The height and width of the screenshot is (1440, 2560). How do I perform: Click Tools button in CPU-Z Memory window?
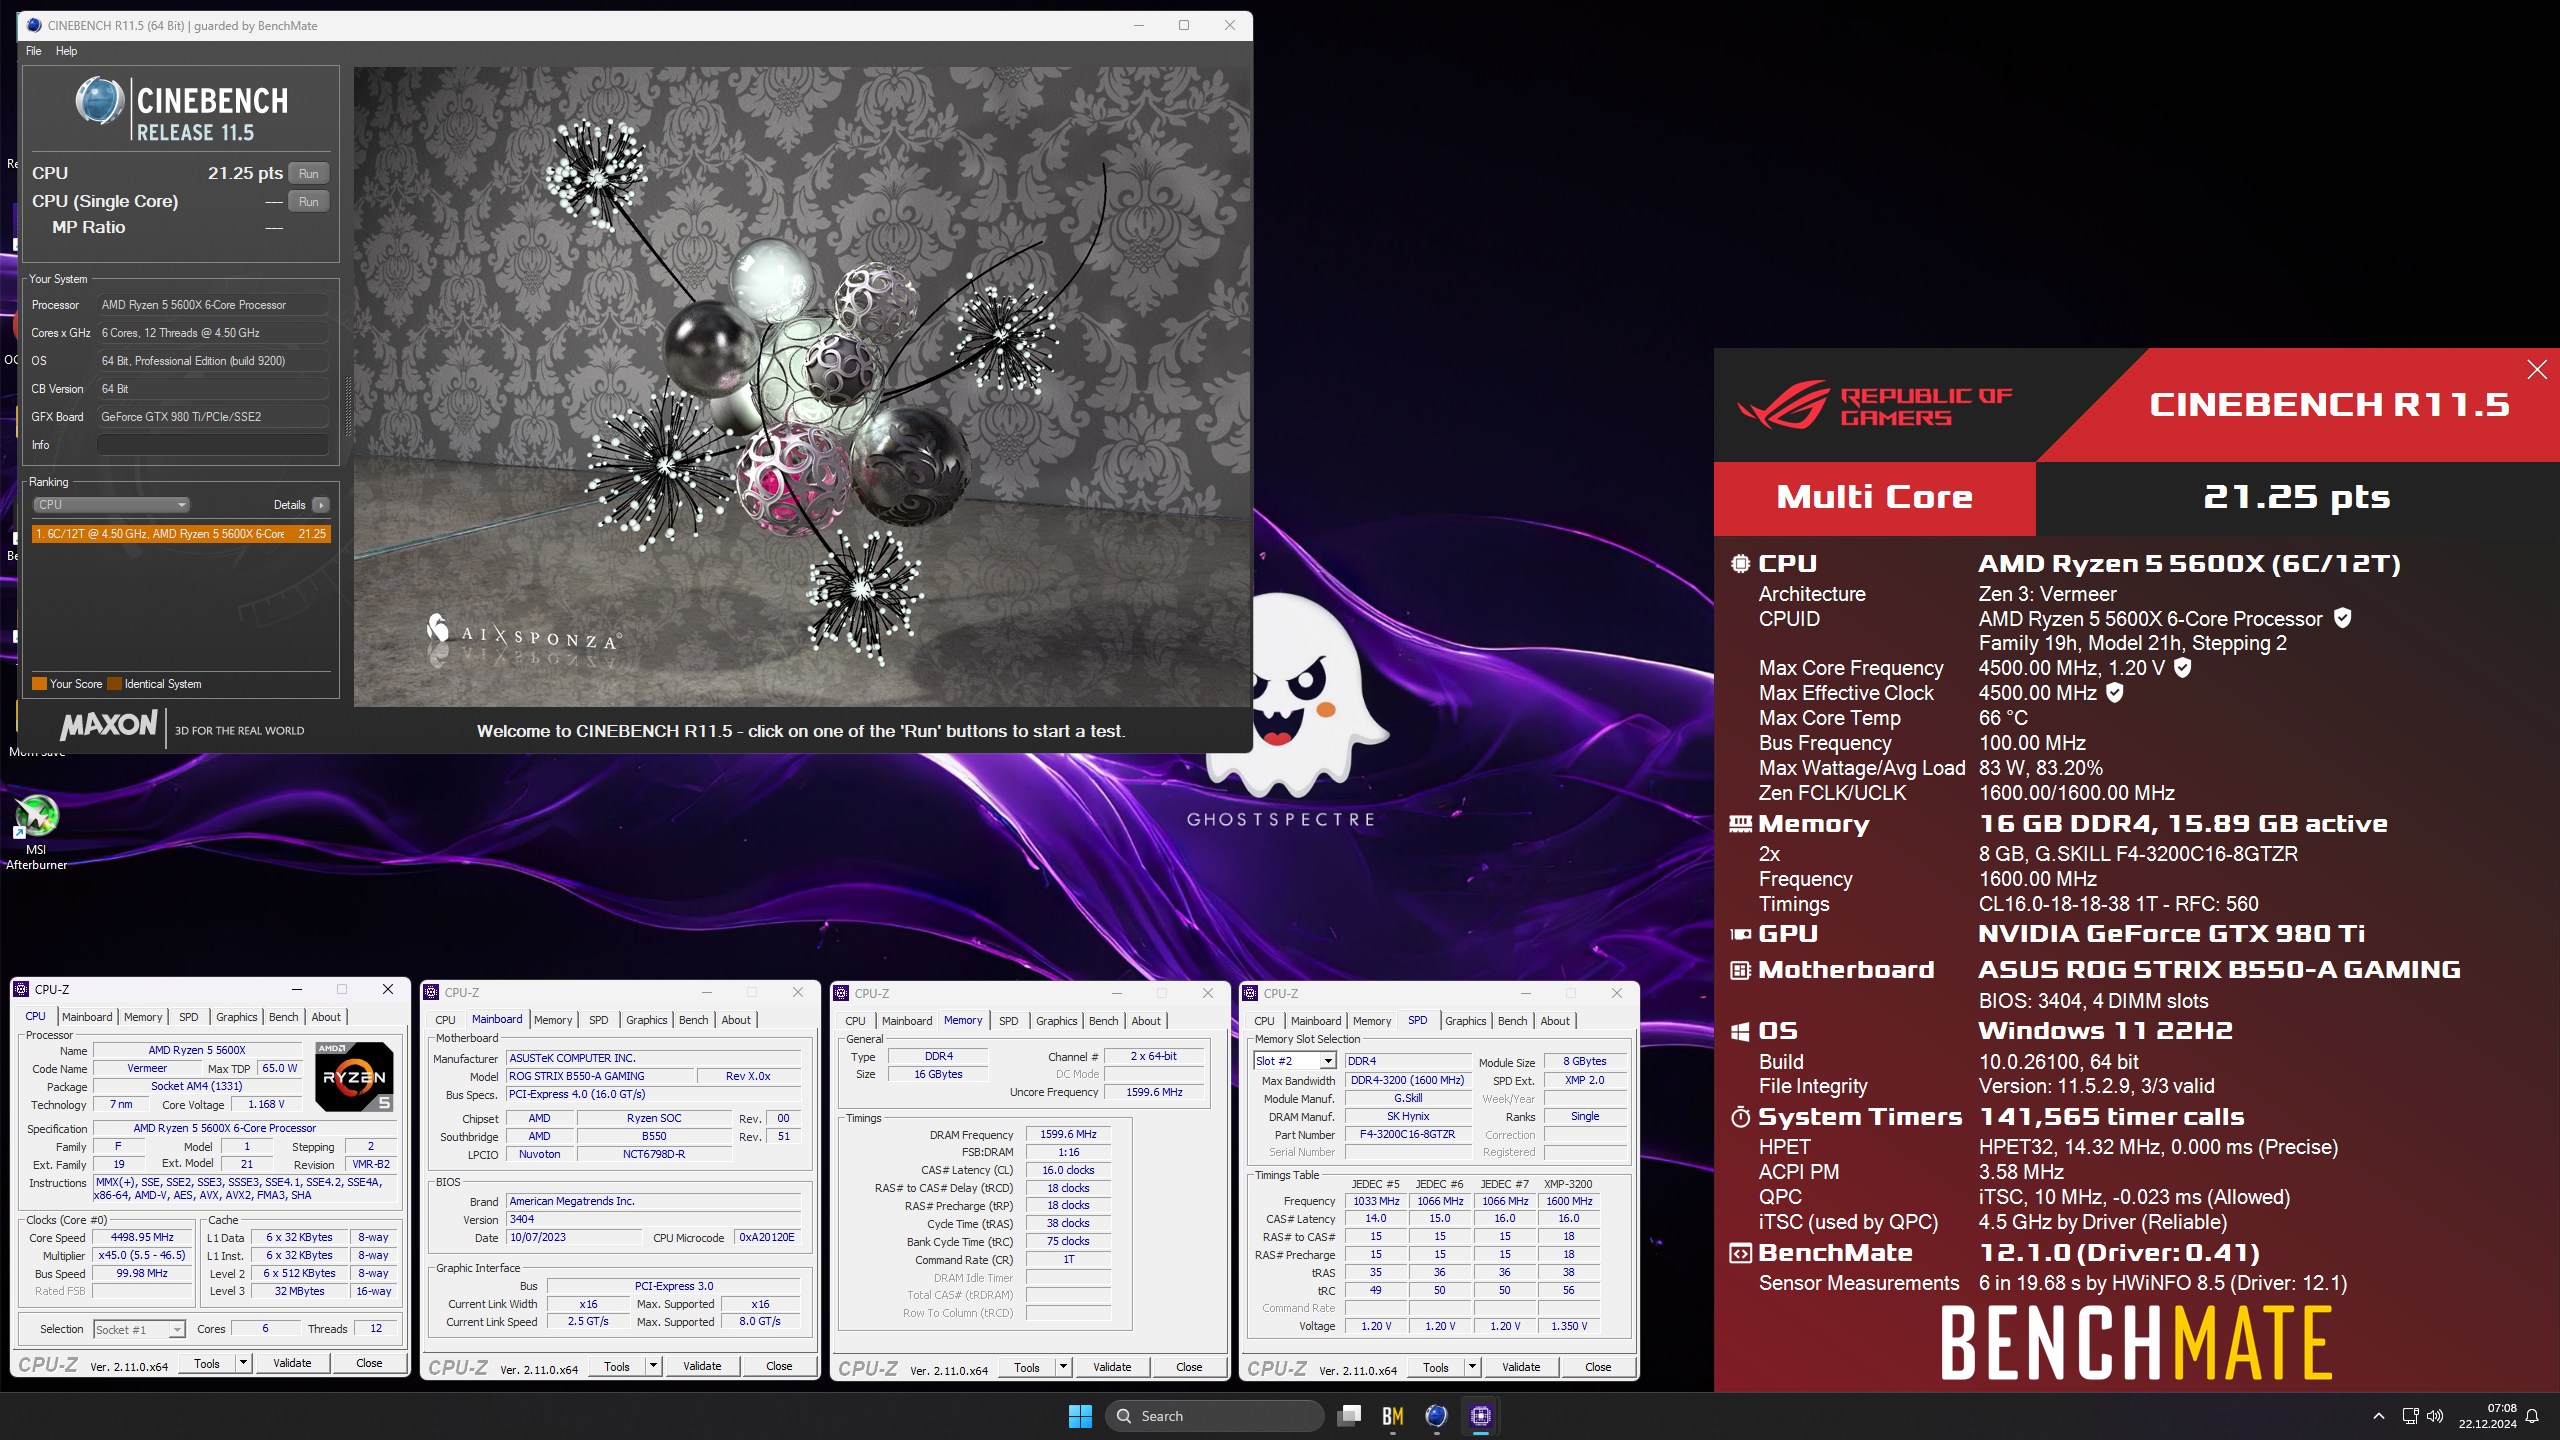click(1027, 1366)
